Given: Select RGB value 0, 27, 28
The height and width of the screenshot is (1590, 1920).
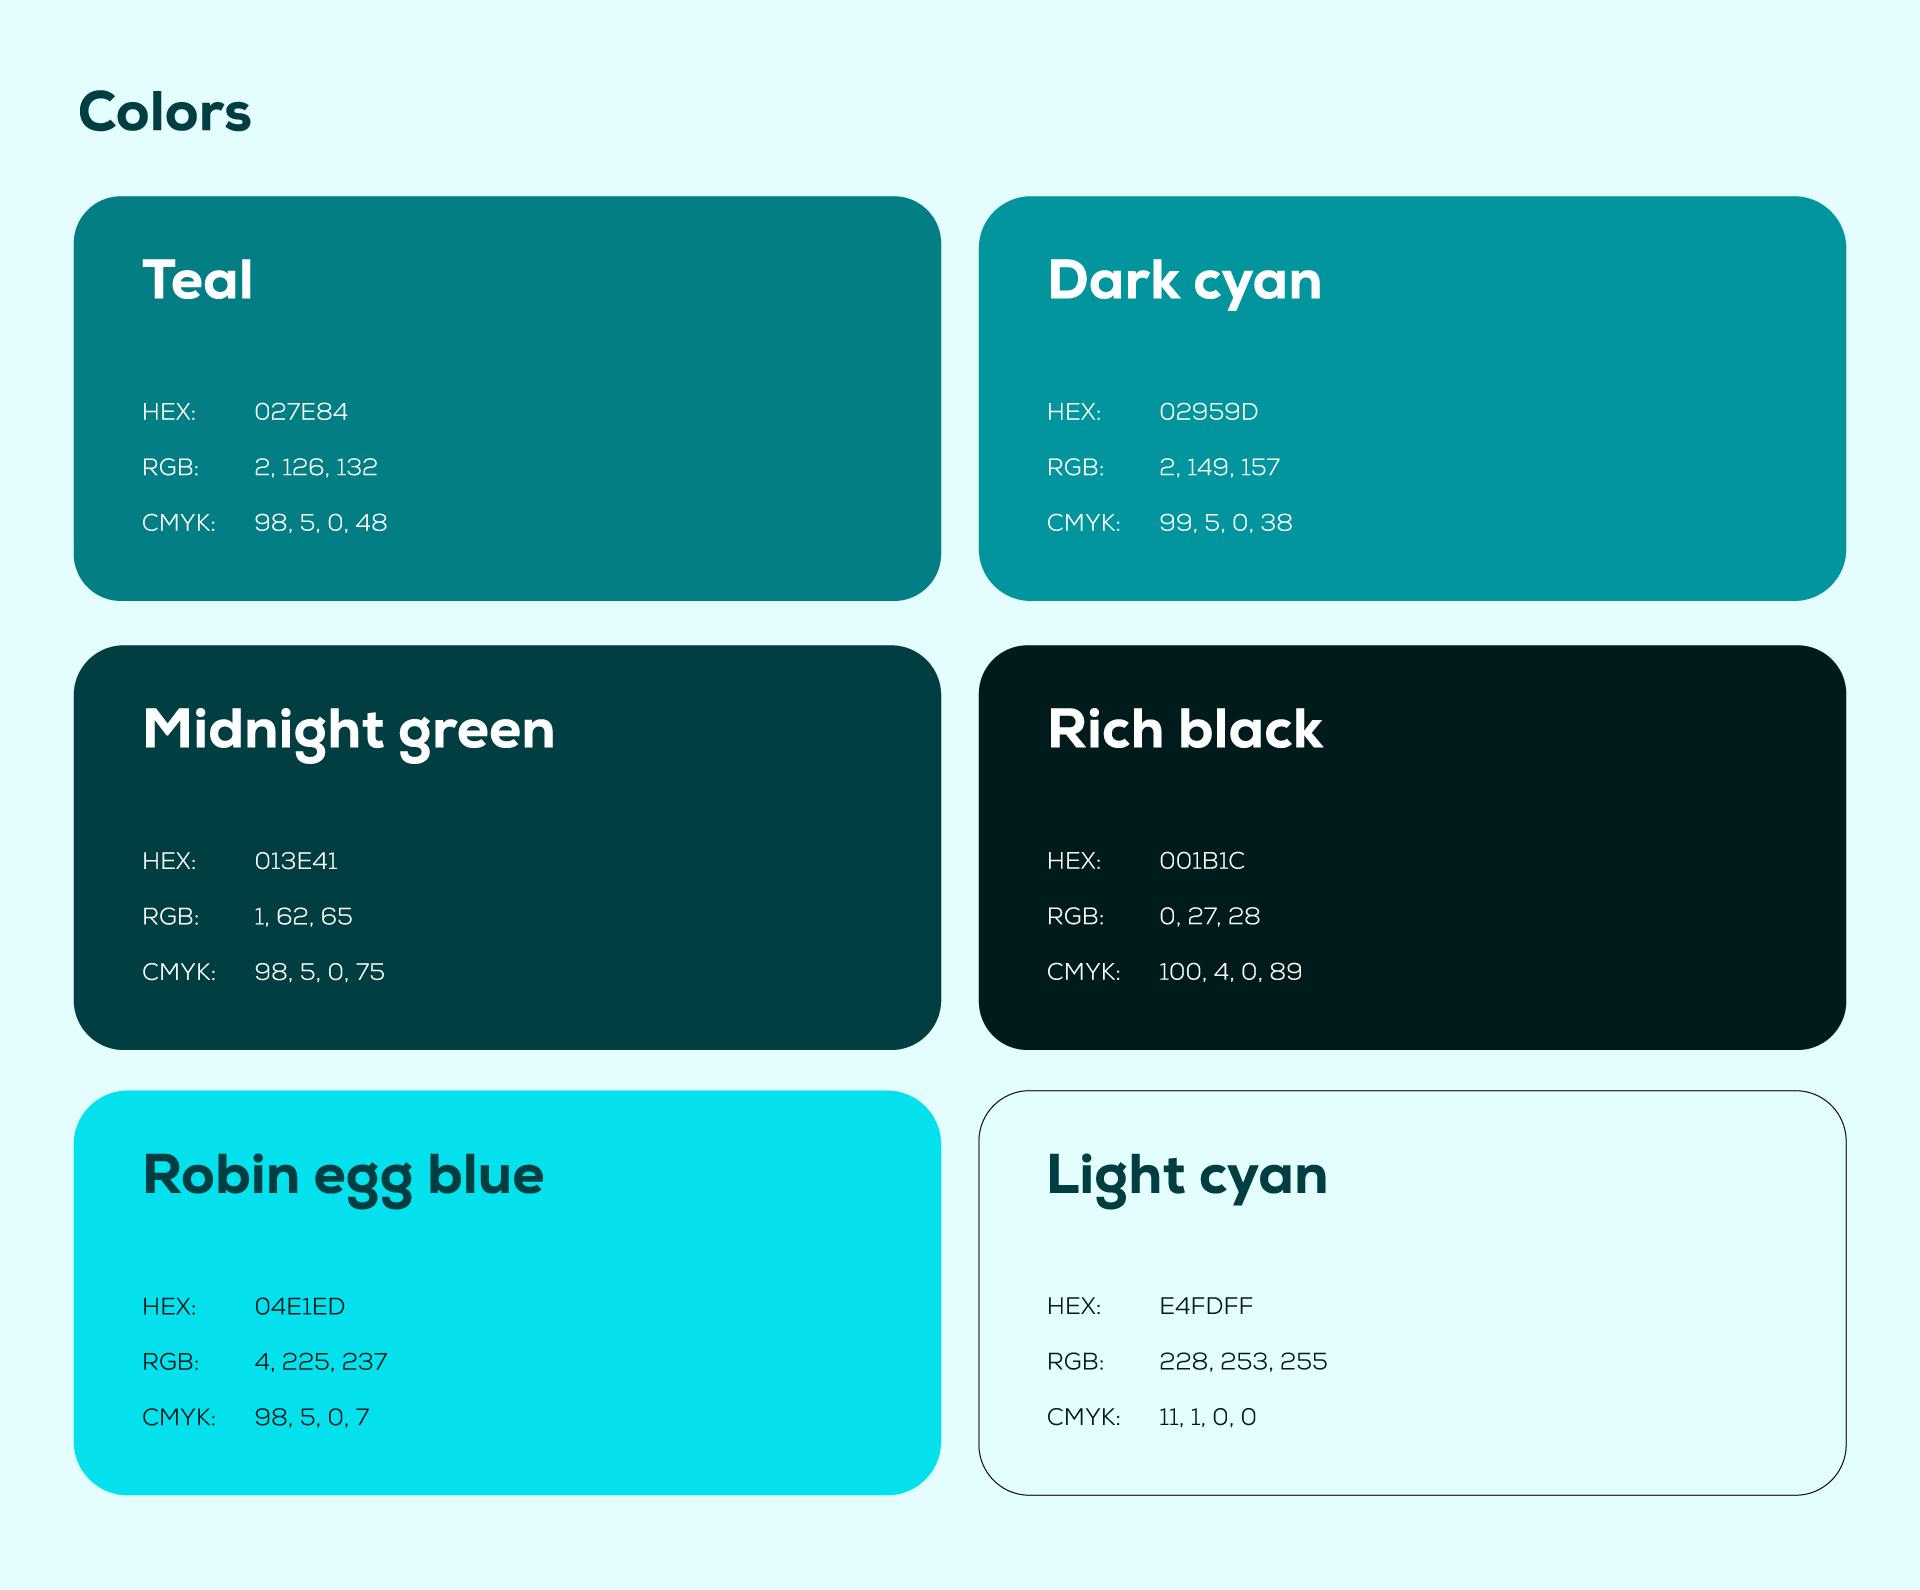Looking at the screenshot, I should tap(1210, 916).
